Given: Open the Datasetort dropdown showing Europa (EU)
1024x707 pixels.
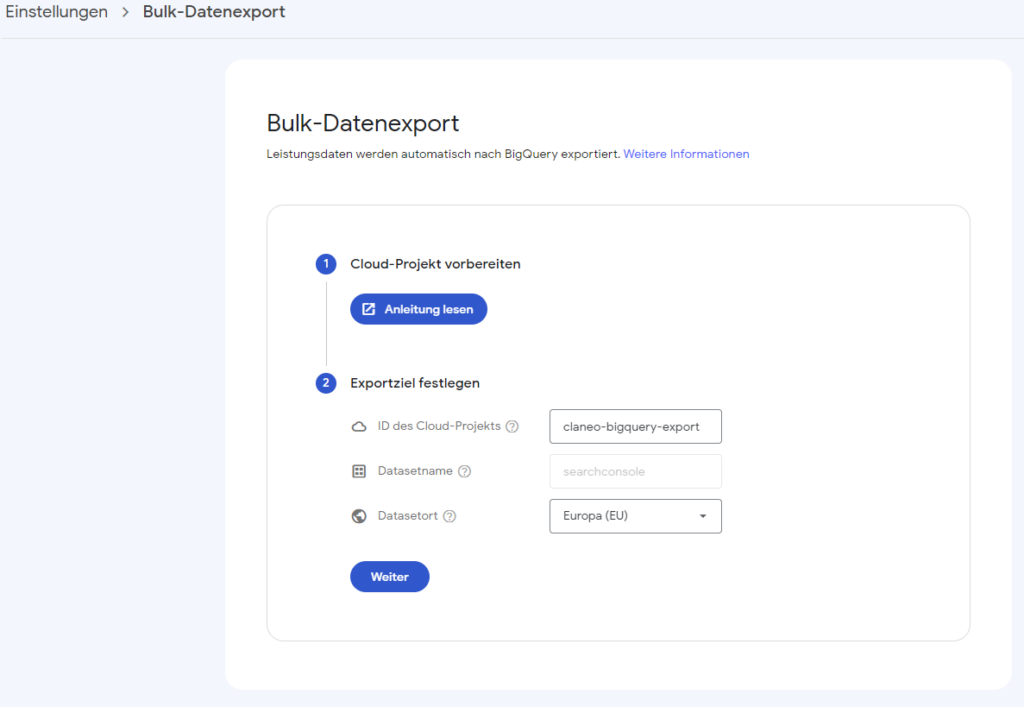Looking at the screenshot, I should pos(635,516).
